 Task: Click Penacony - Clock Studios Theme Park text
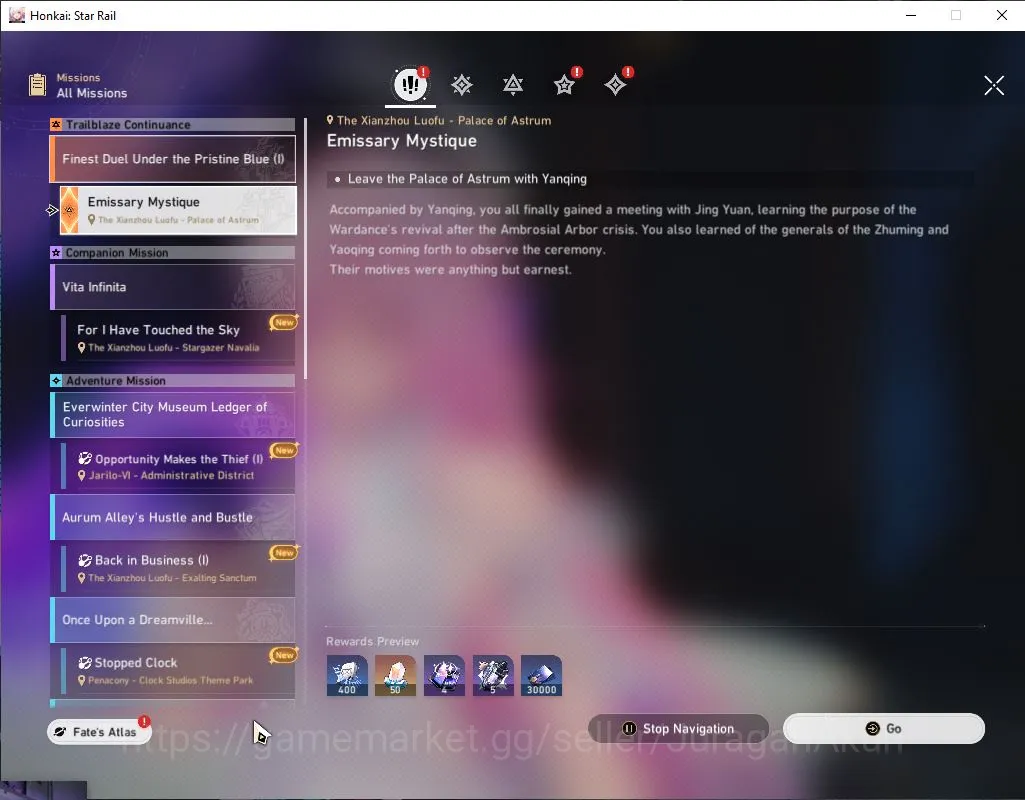point(170,680)
